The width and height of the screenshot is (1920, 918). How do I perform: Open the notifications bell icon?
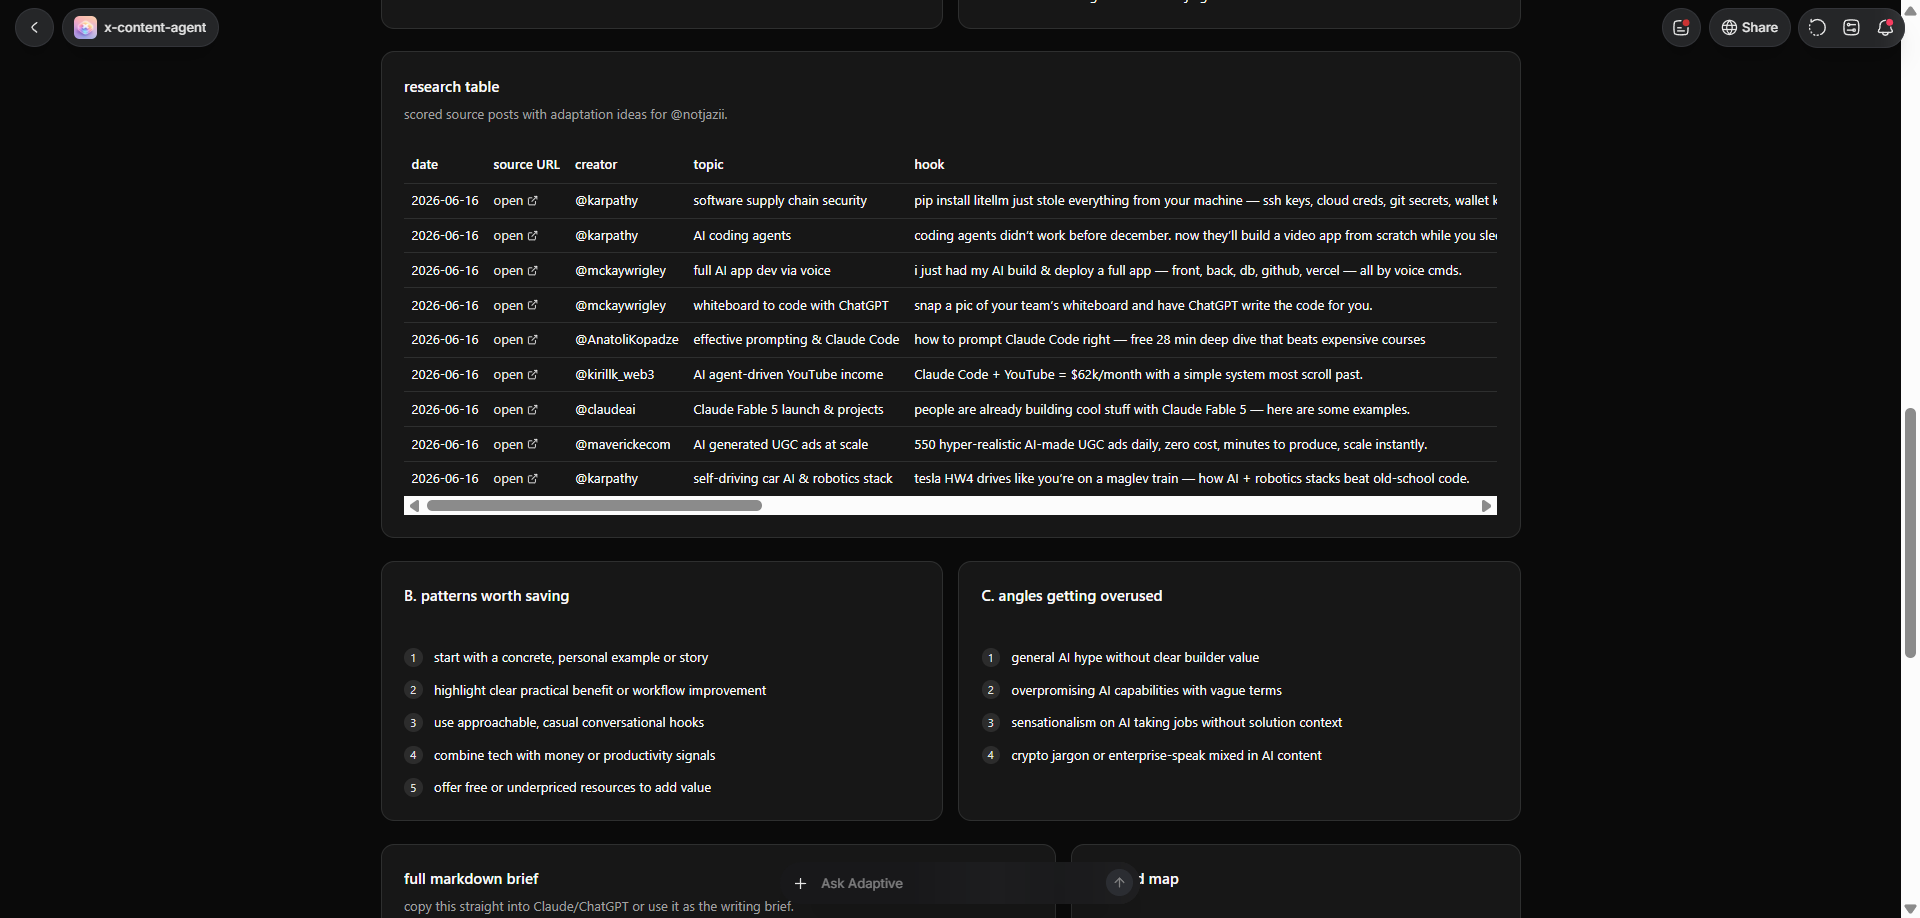tap(1885, 27)
